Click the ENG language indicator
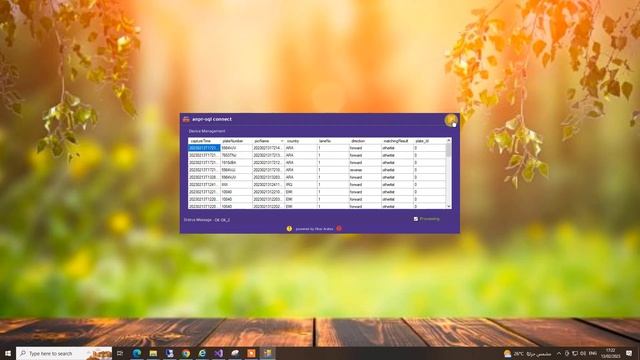The image size is (640, 360). coord(593,353)
